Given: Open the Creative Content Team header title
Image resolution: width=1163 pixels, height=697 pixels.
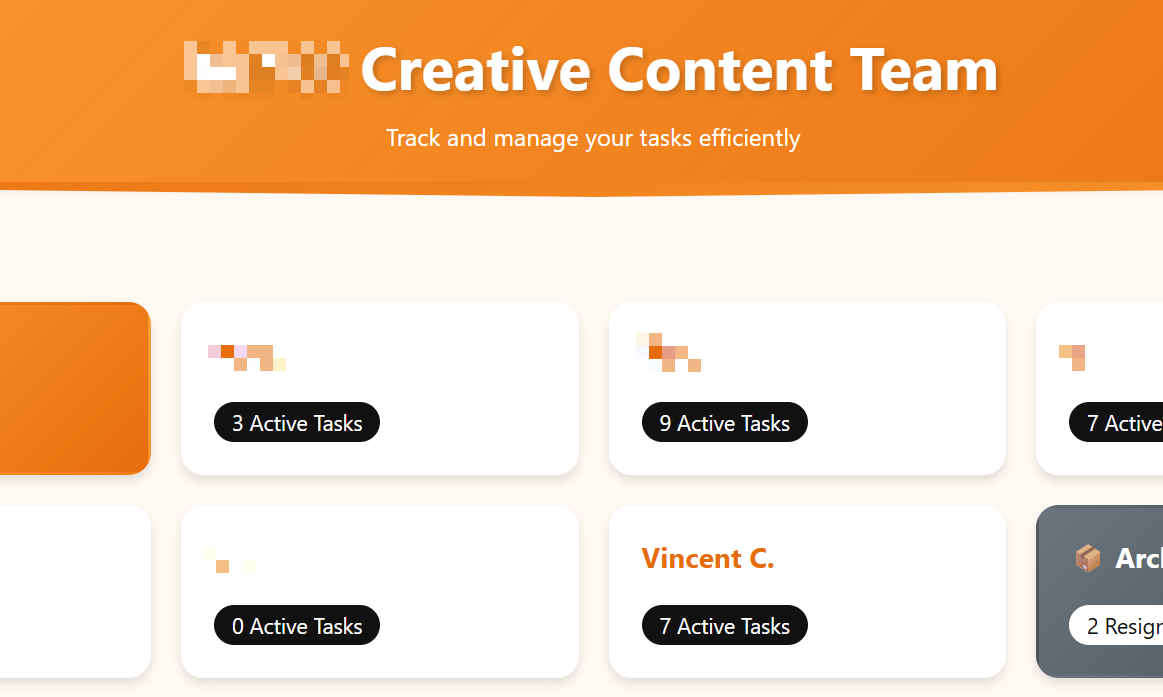Looking at the screenshot, I should tap(680, 70).
